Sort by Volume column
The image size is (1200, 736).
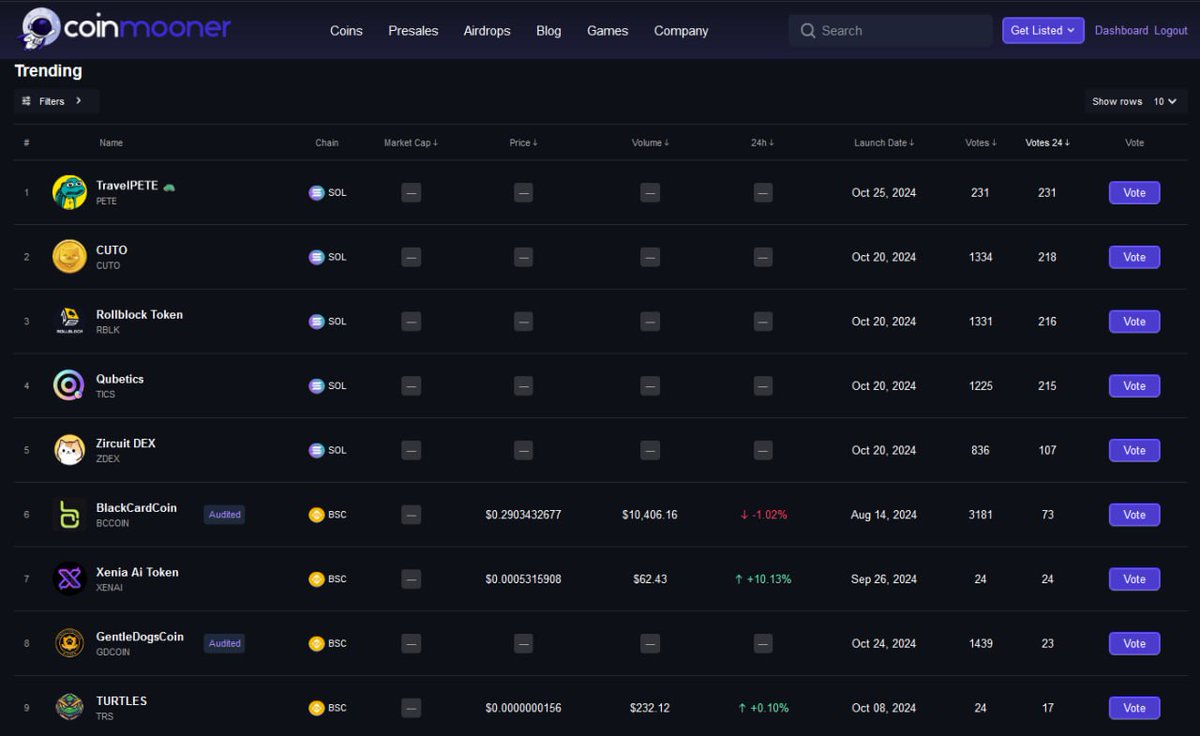(650, 143)
